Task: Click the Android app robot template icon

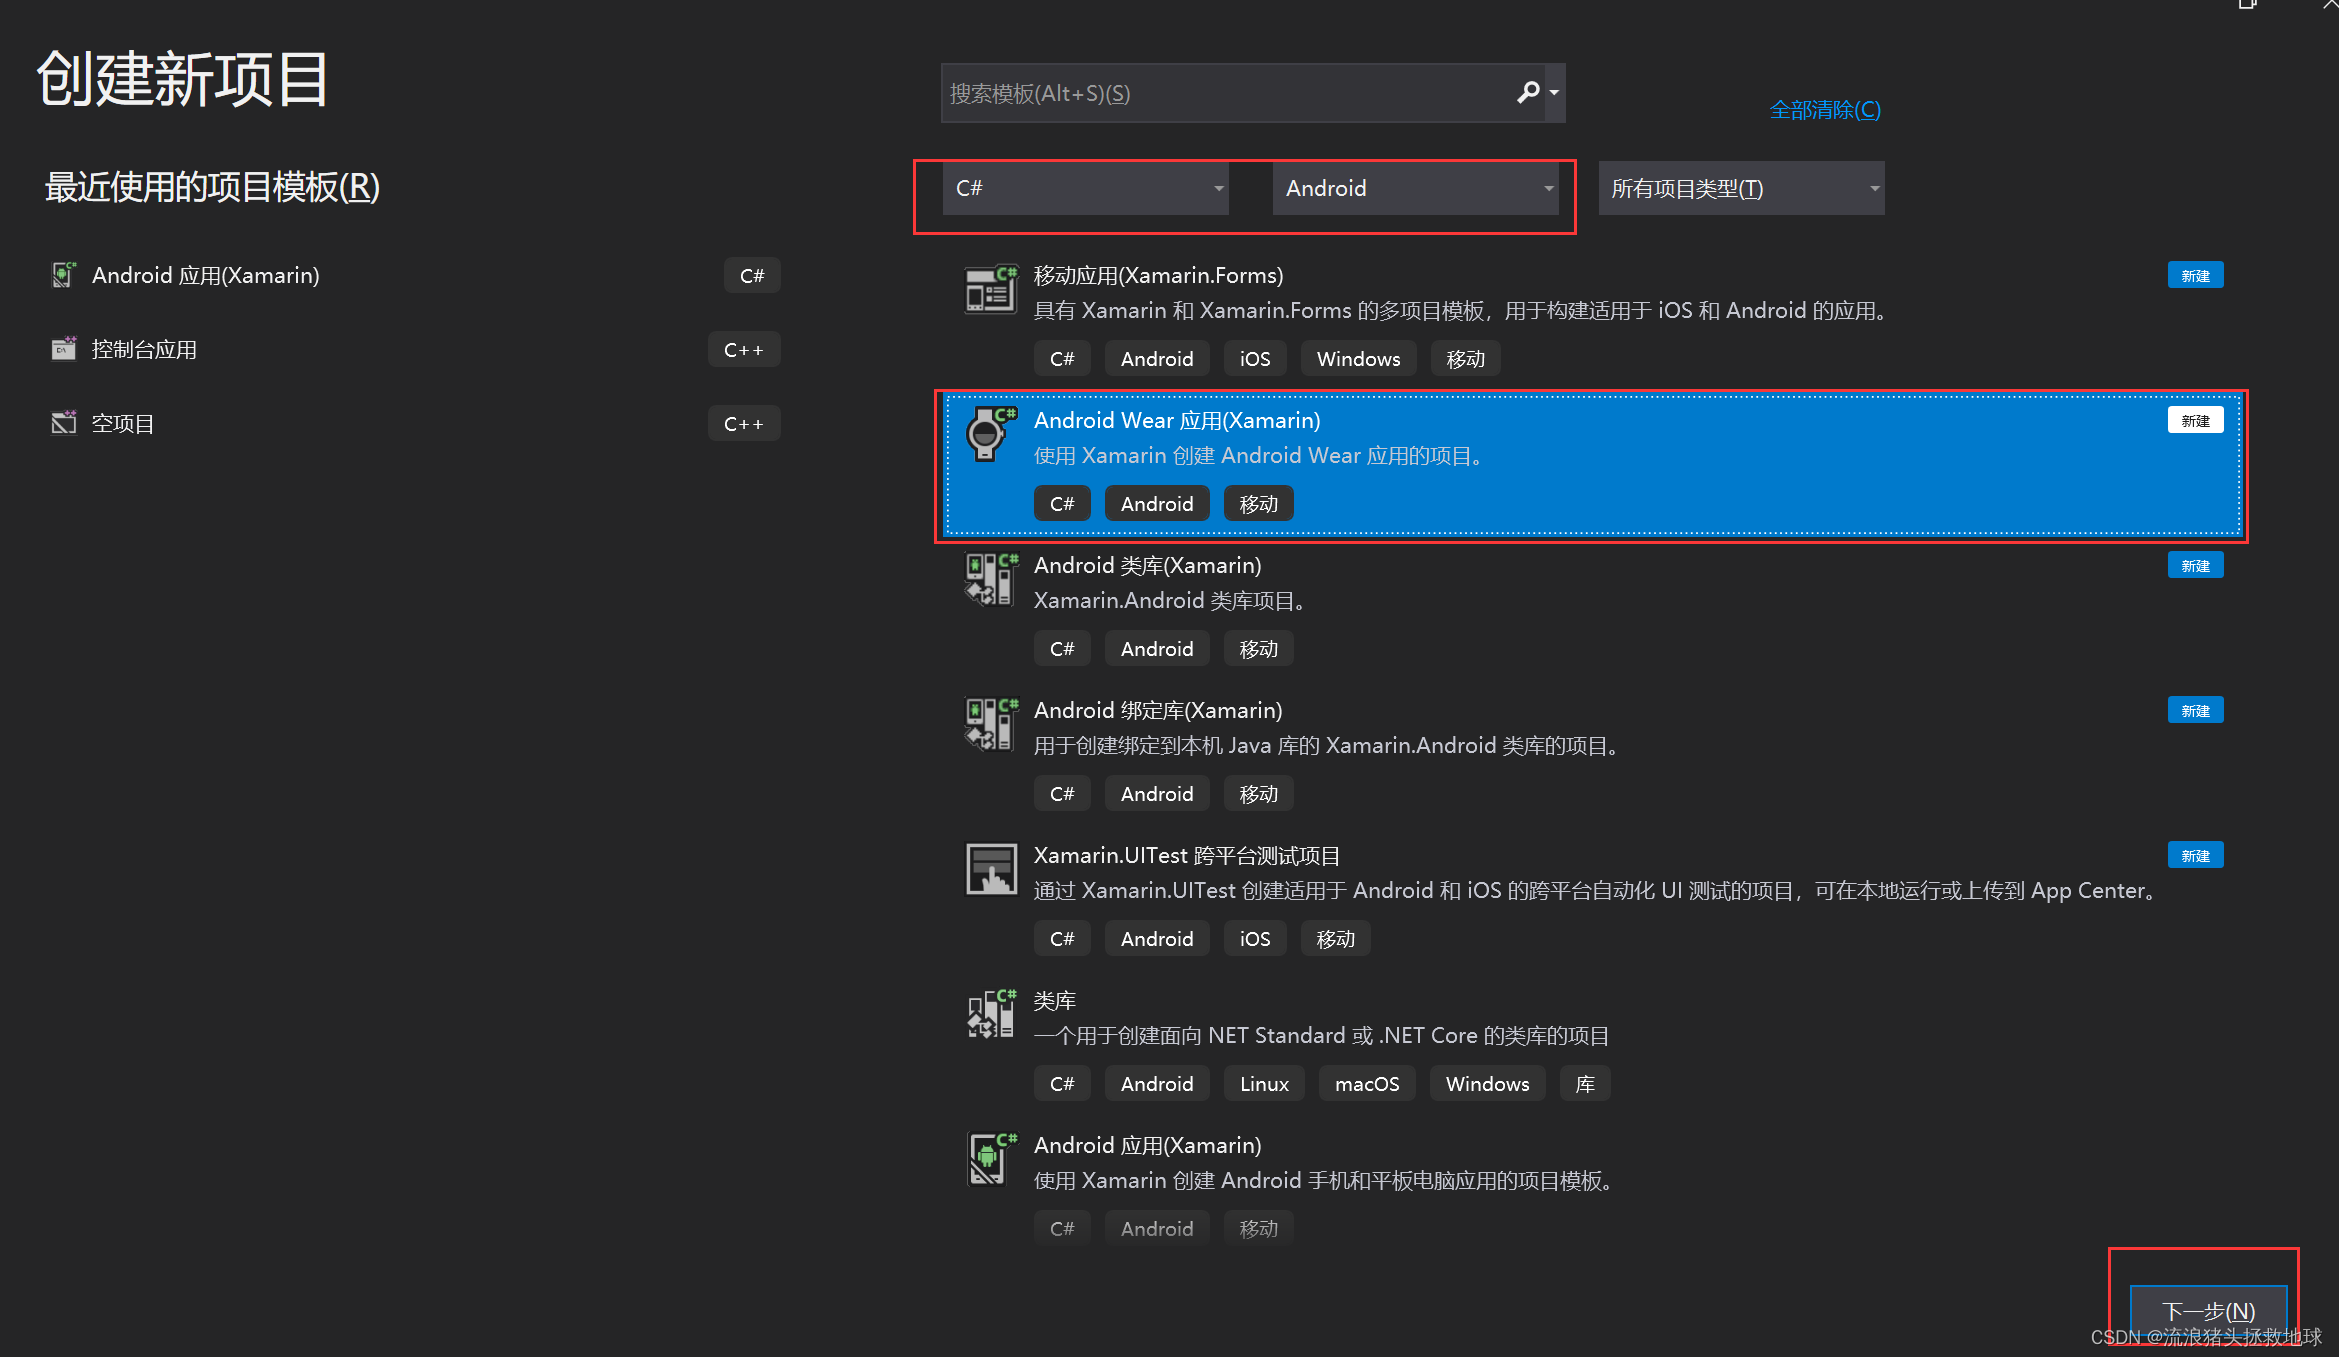Action: [x=990, y=1159]
